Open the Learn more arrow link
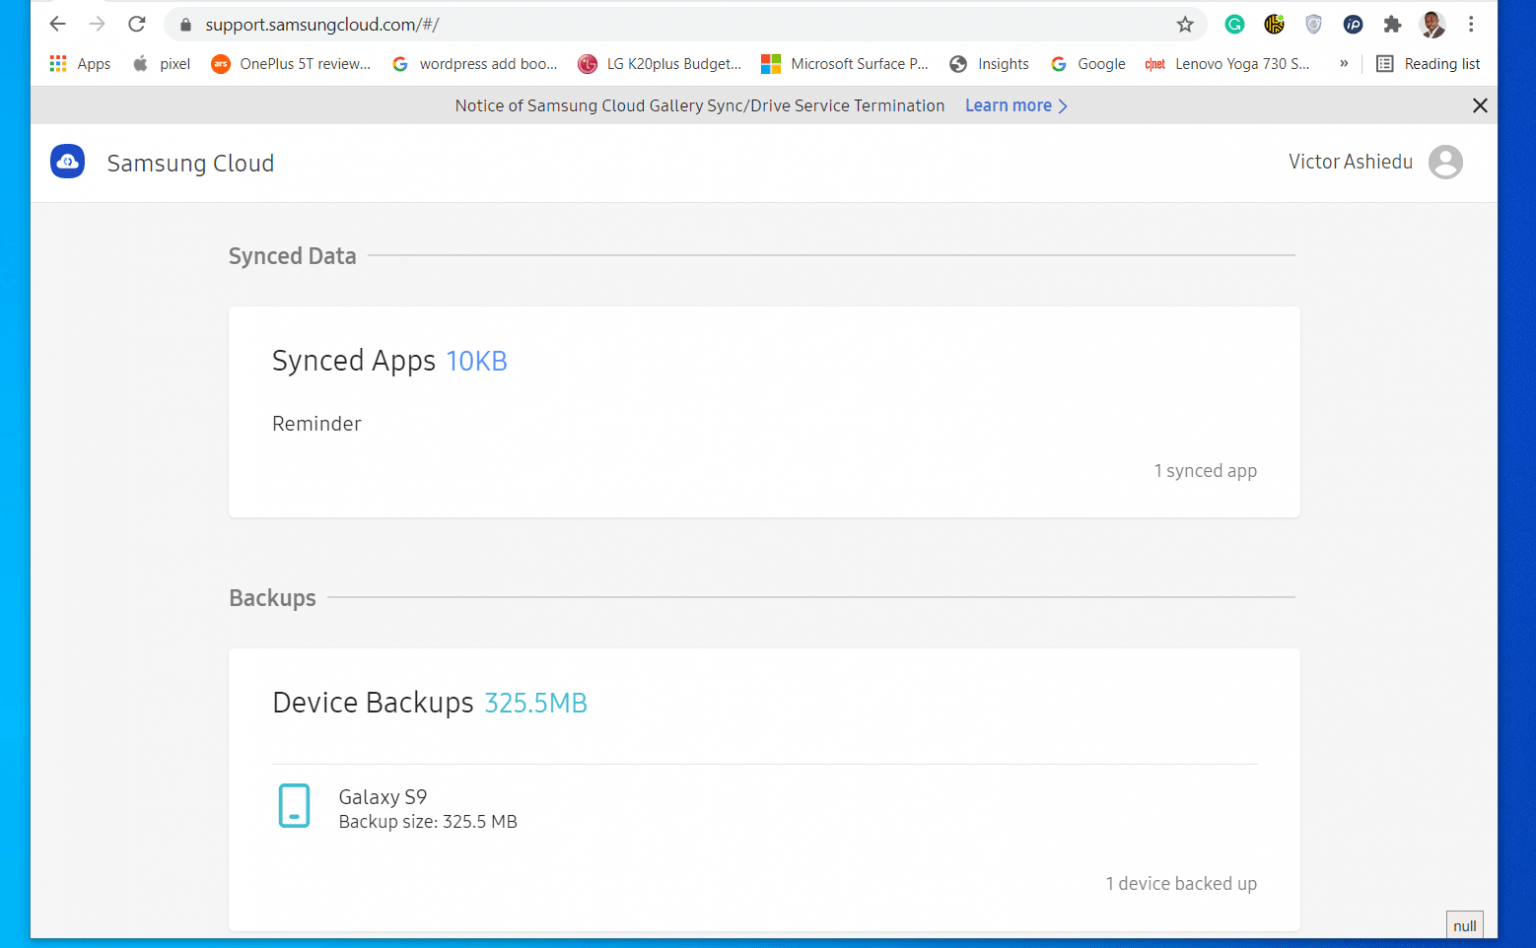The image size is (1536, 948). [x=1065, y=105]
